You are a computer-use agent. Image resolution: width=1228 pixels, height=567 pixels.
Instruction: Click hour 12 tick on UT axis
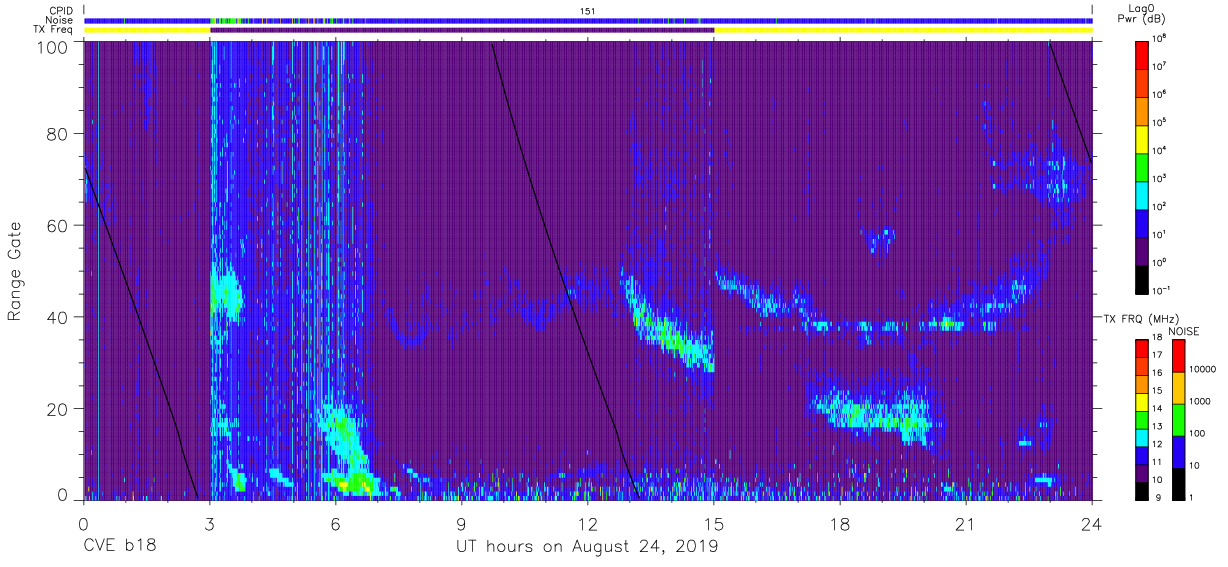point(587,523)
